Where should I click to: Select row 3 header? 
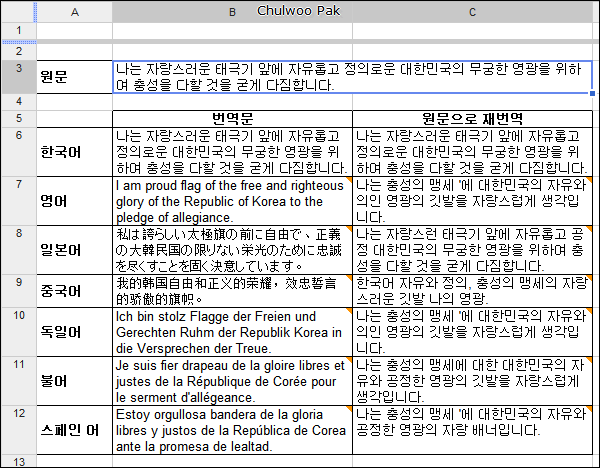tap(19, 77)
